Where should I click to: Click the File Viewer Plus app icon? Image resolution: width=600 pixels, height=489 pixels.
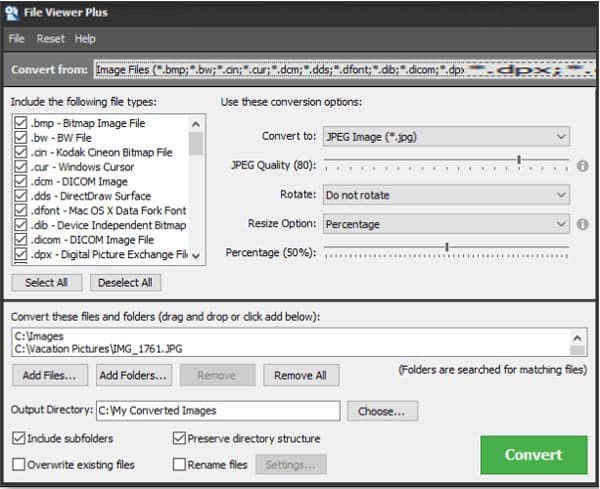12,13
